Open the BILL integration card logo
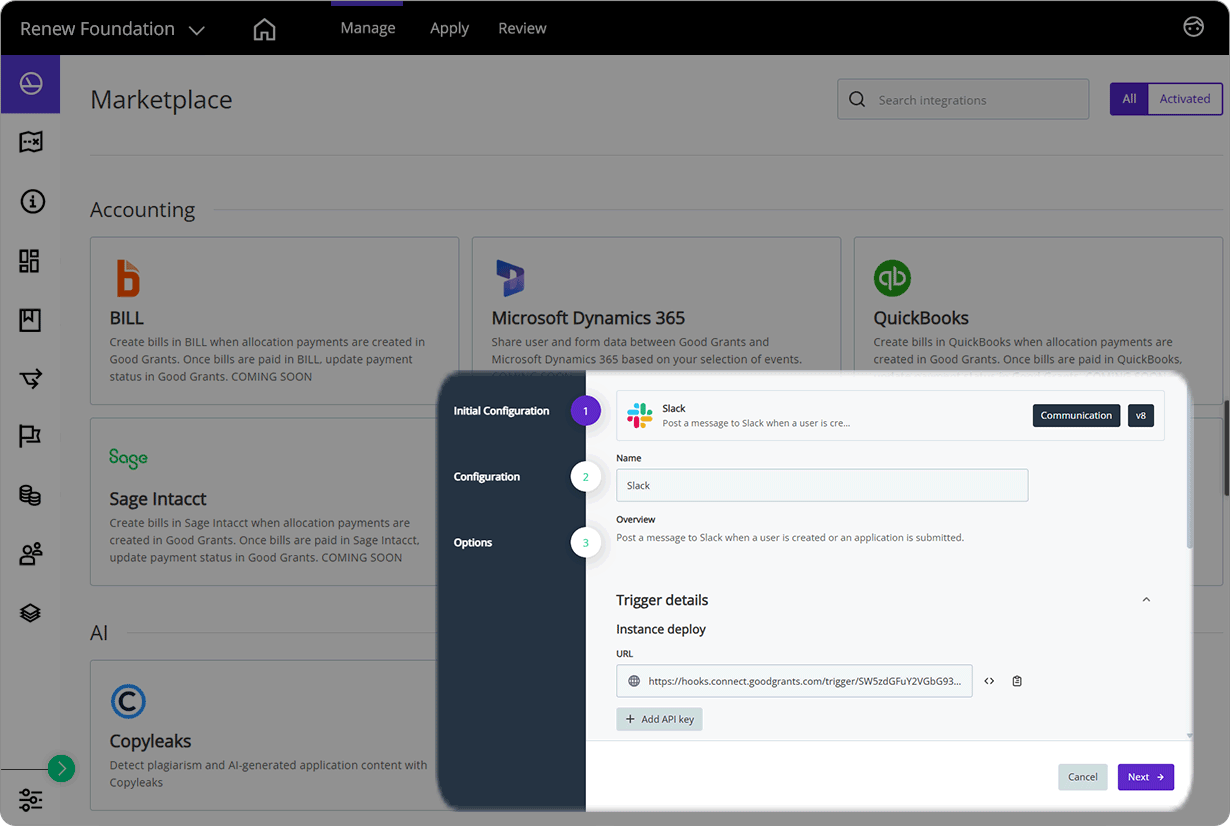The image size is (1230, 828). 128,278
